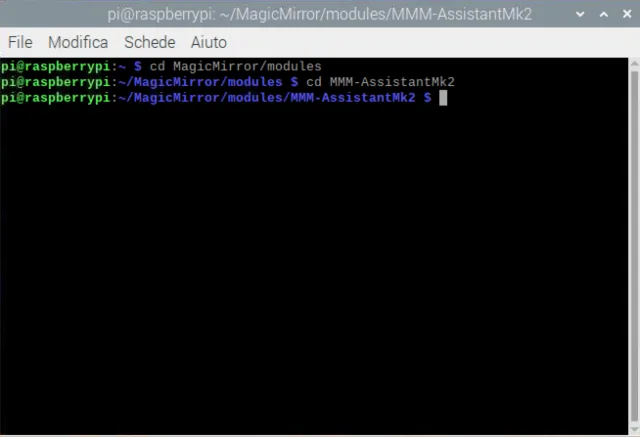Click pi@raspberrypi on the current prompt line
The width and height of the screenshot is (640, 437).
55,97
